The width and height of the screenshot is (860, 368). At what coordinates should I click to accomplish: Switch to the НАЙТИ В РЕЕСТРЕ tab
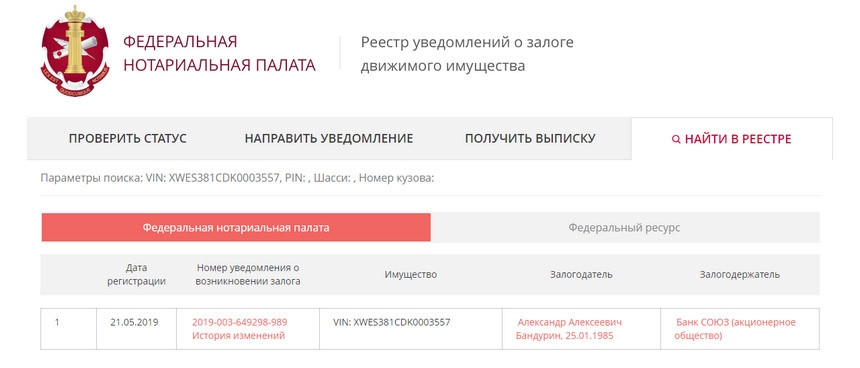(x=732, y=139)
